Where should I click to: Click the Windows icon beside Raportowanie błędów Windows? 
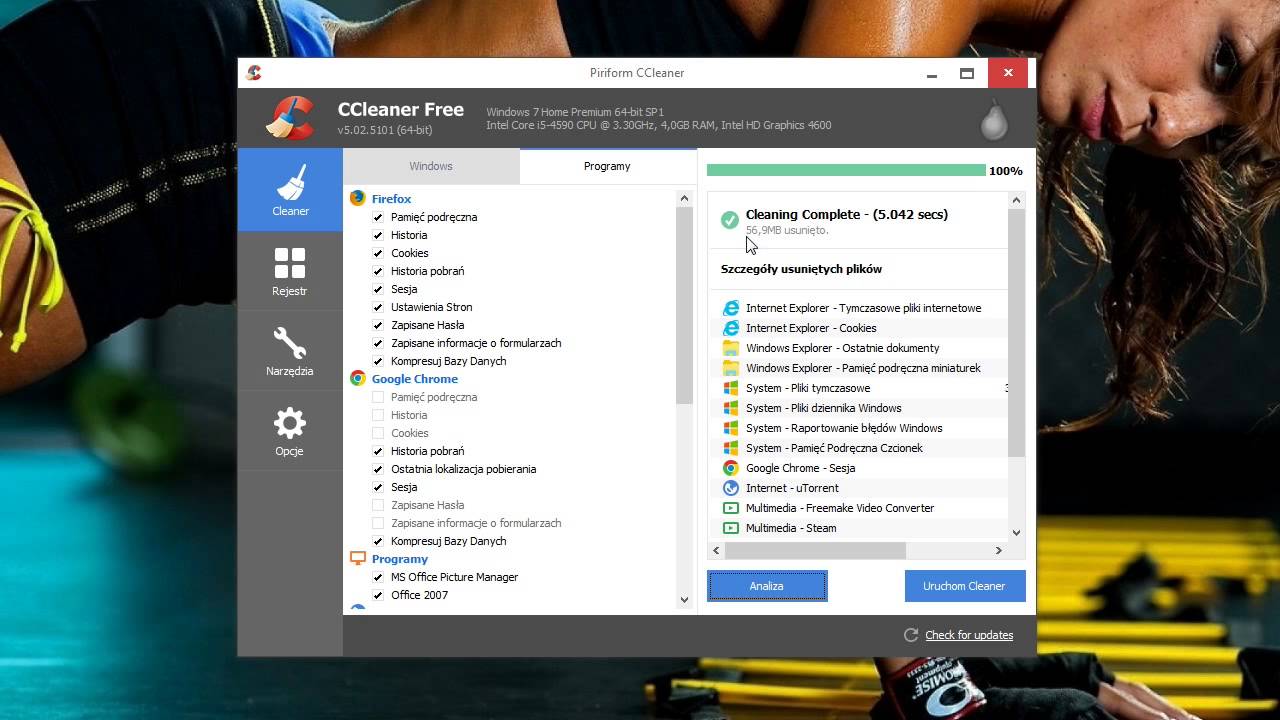[x=731, y=428]
